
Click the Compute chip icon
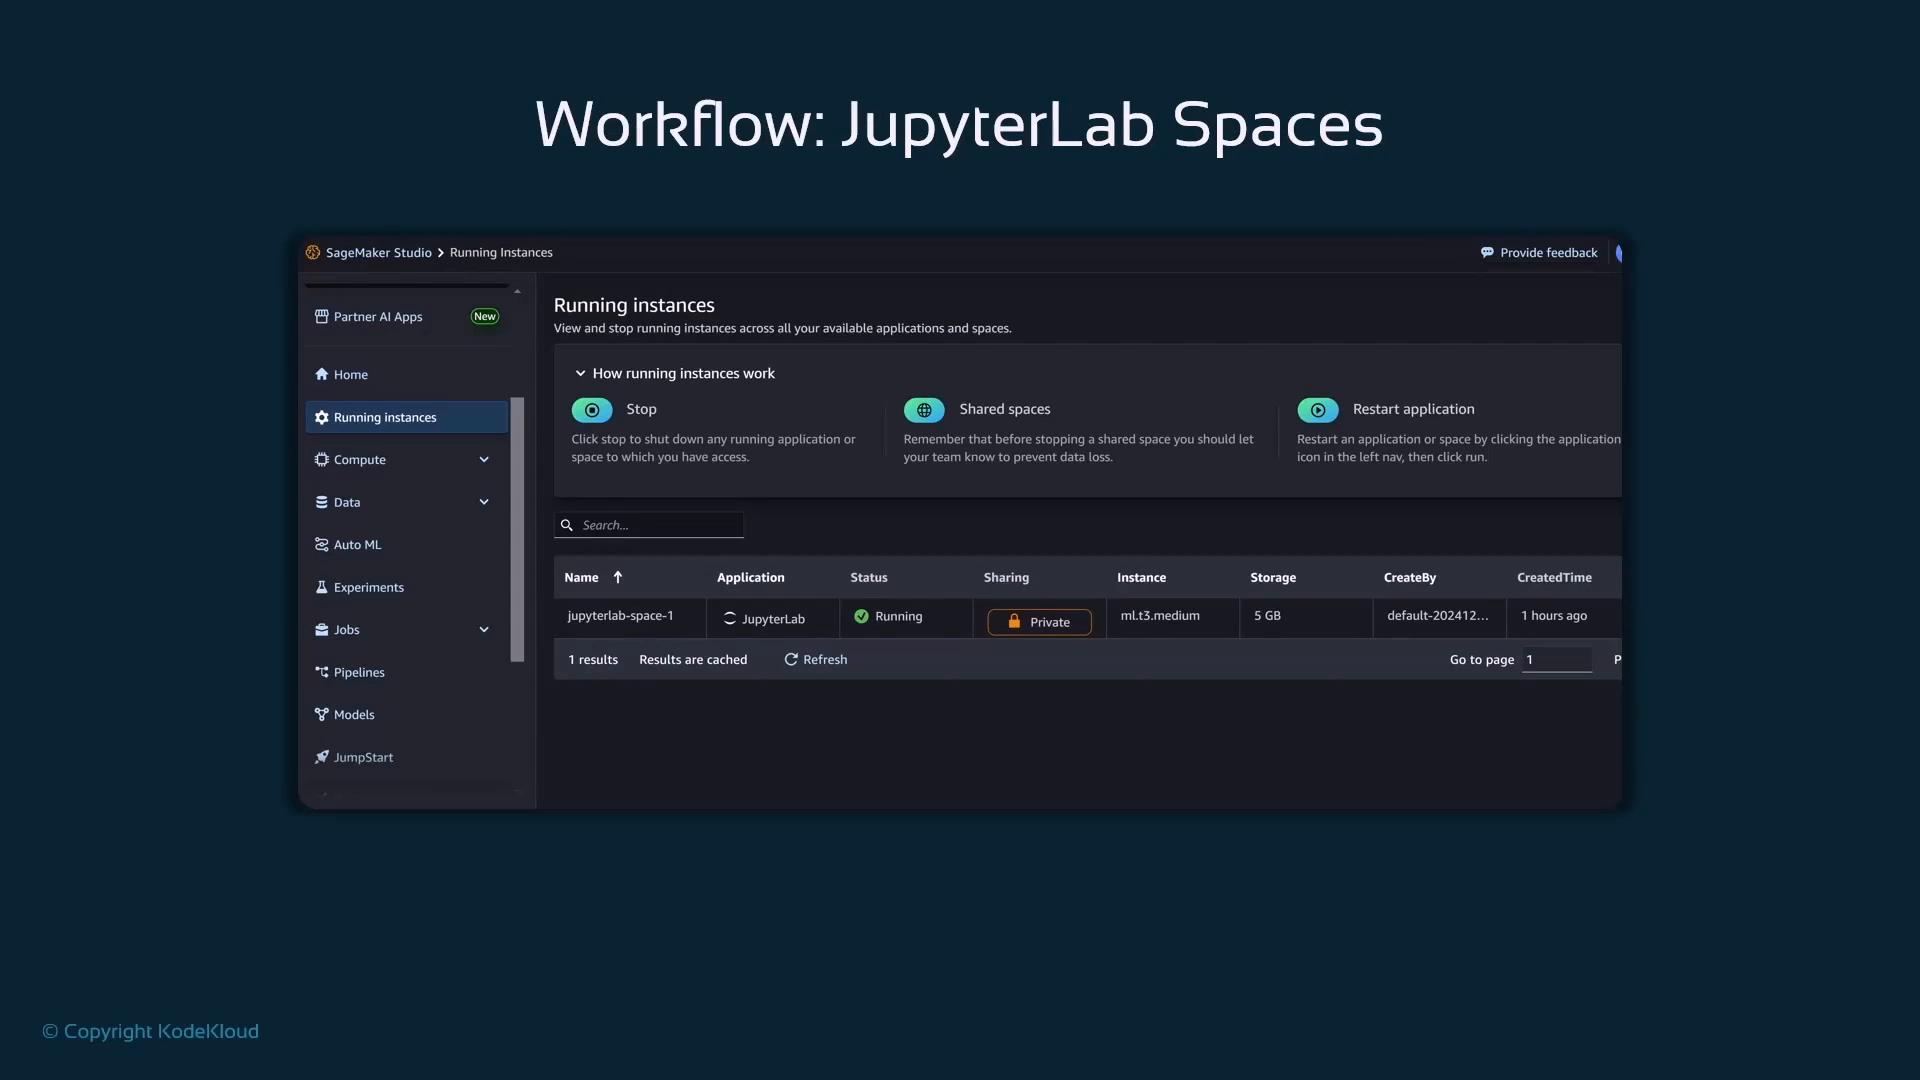pyautogui.click(x=322, y=459)
